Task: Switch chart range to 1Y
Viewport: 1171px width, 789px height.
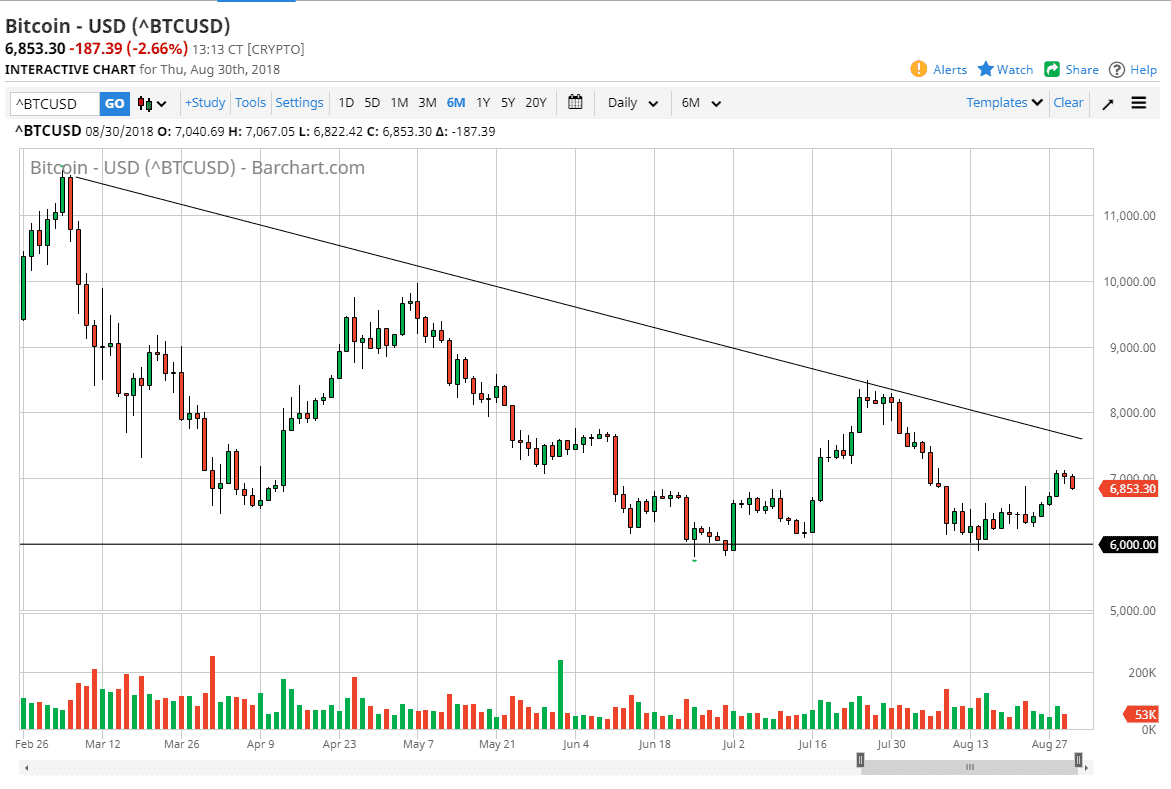Action: pos(482,103)
